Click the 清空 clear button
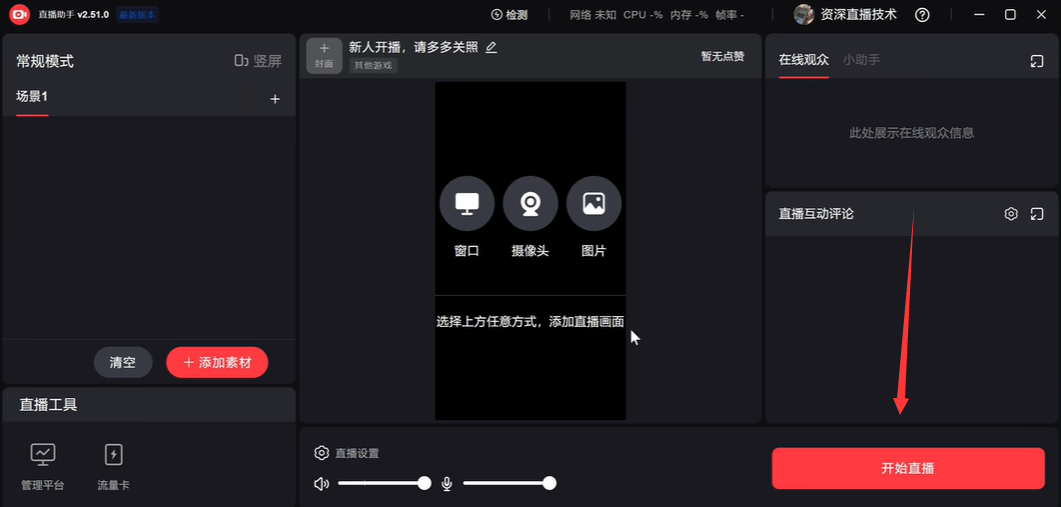This screenshot has height=507, width=1061. 123,363
